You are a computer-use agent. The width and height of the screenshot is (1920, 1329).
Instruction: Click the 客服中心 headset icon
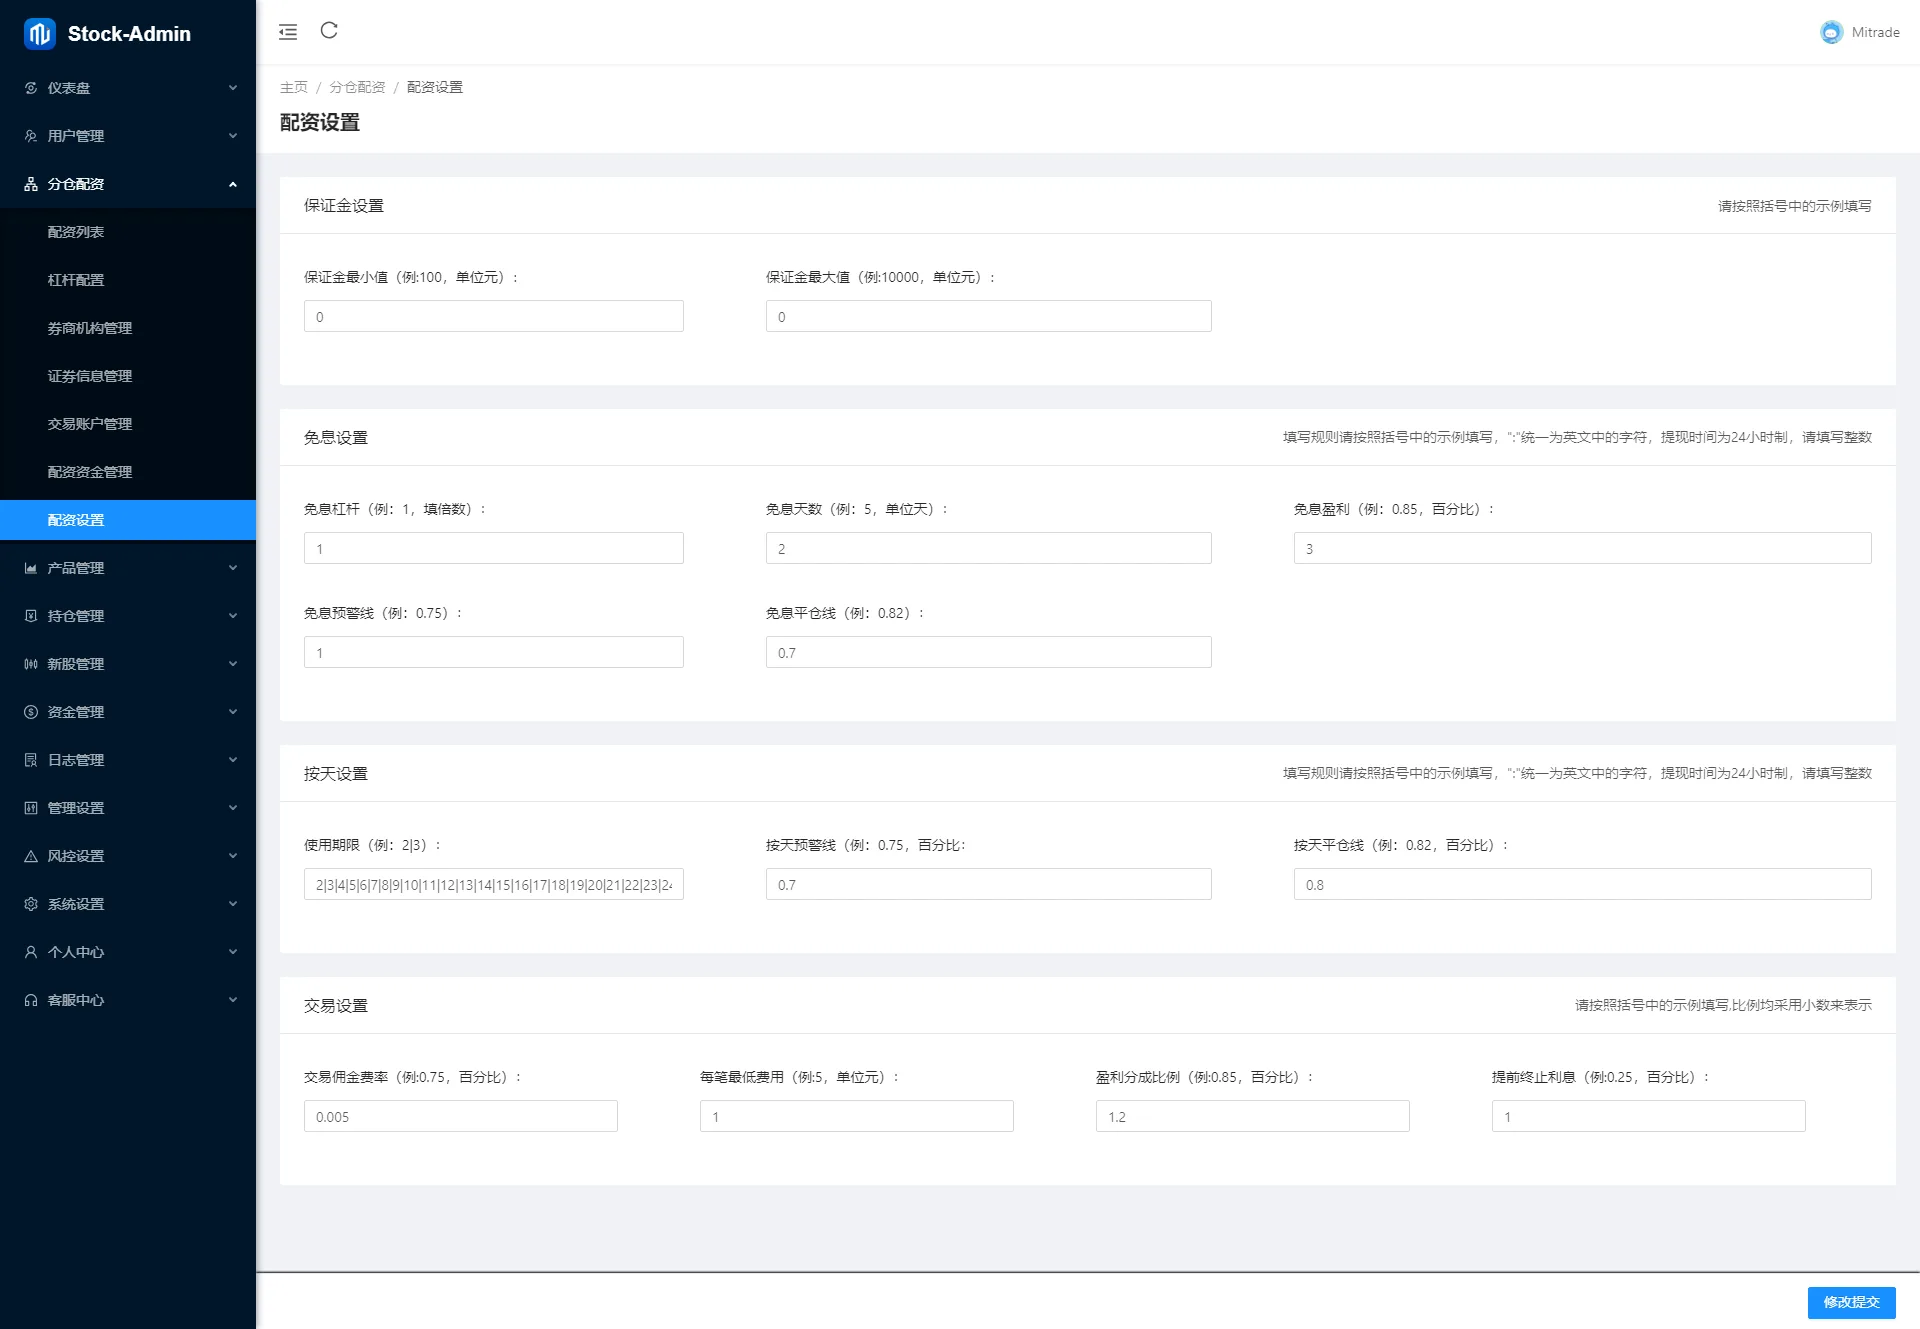point(31,1000)
